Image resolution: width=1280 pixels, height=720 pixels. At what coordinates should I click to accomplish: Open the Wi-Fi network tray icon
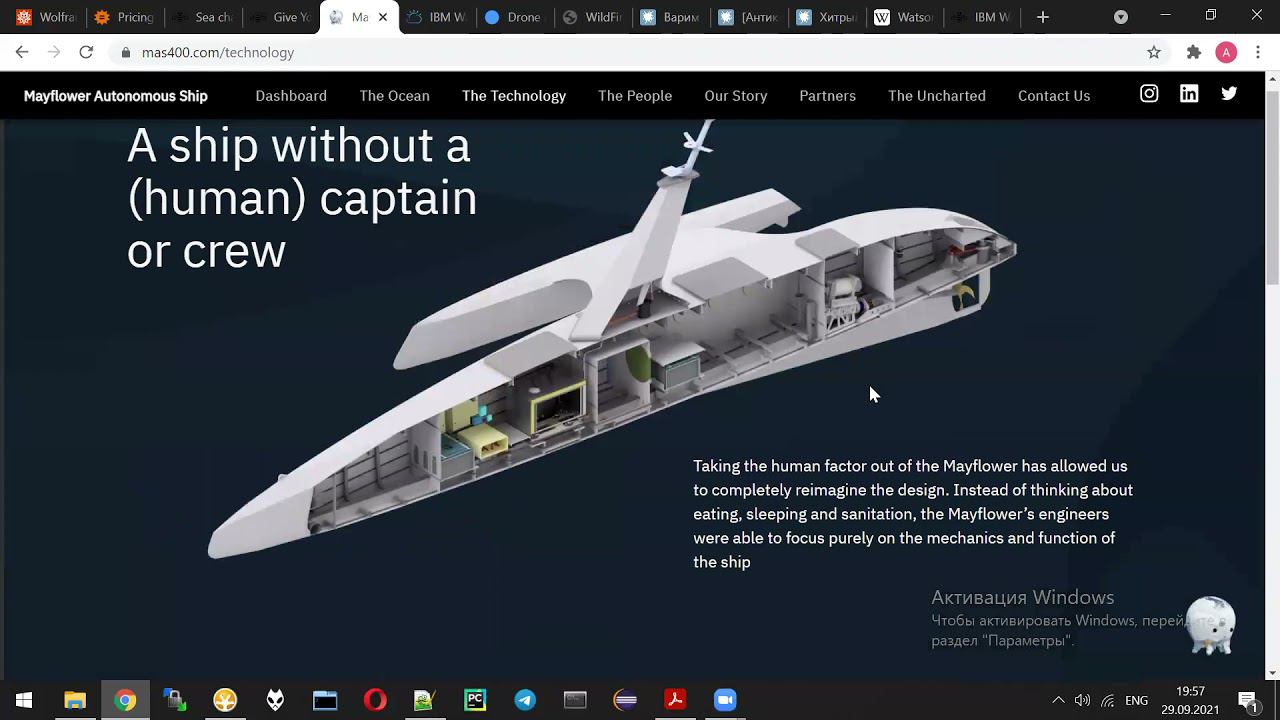pos(1108,700)
